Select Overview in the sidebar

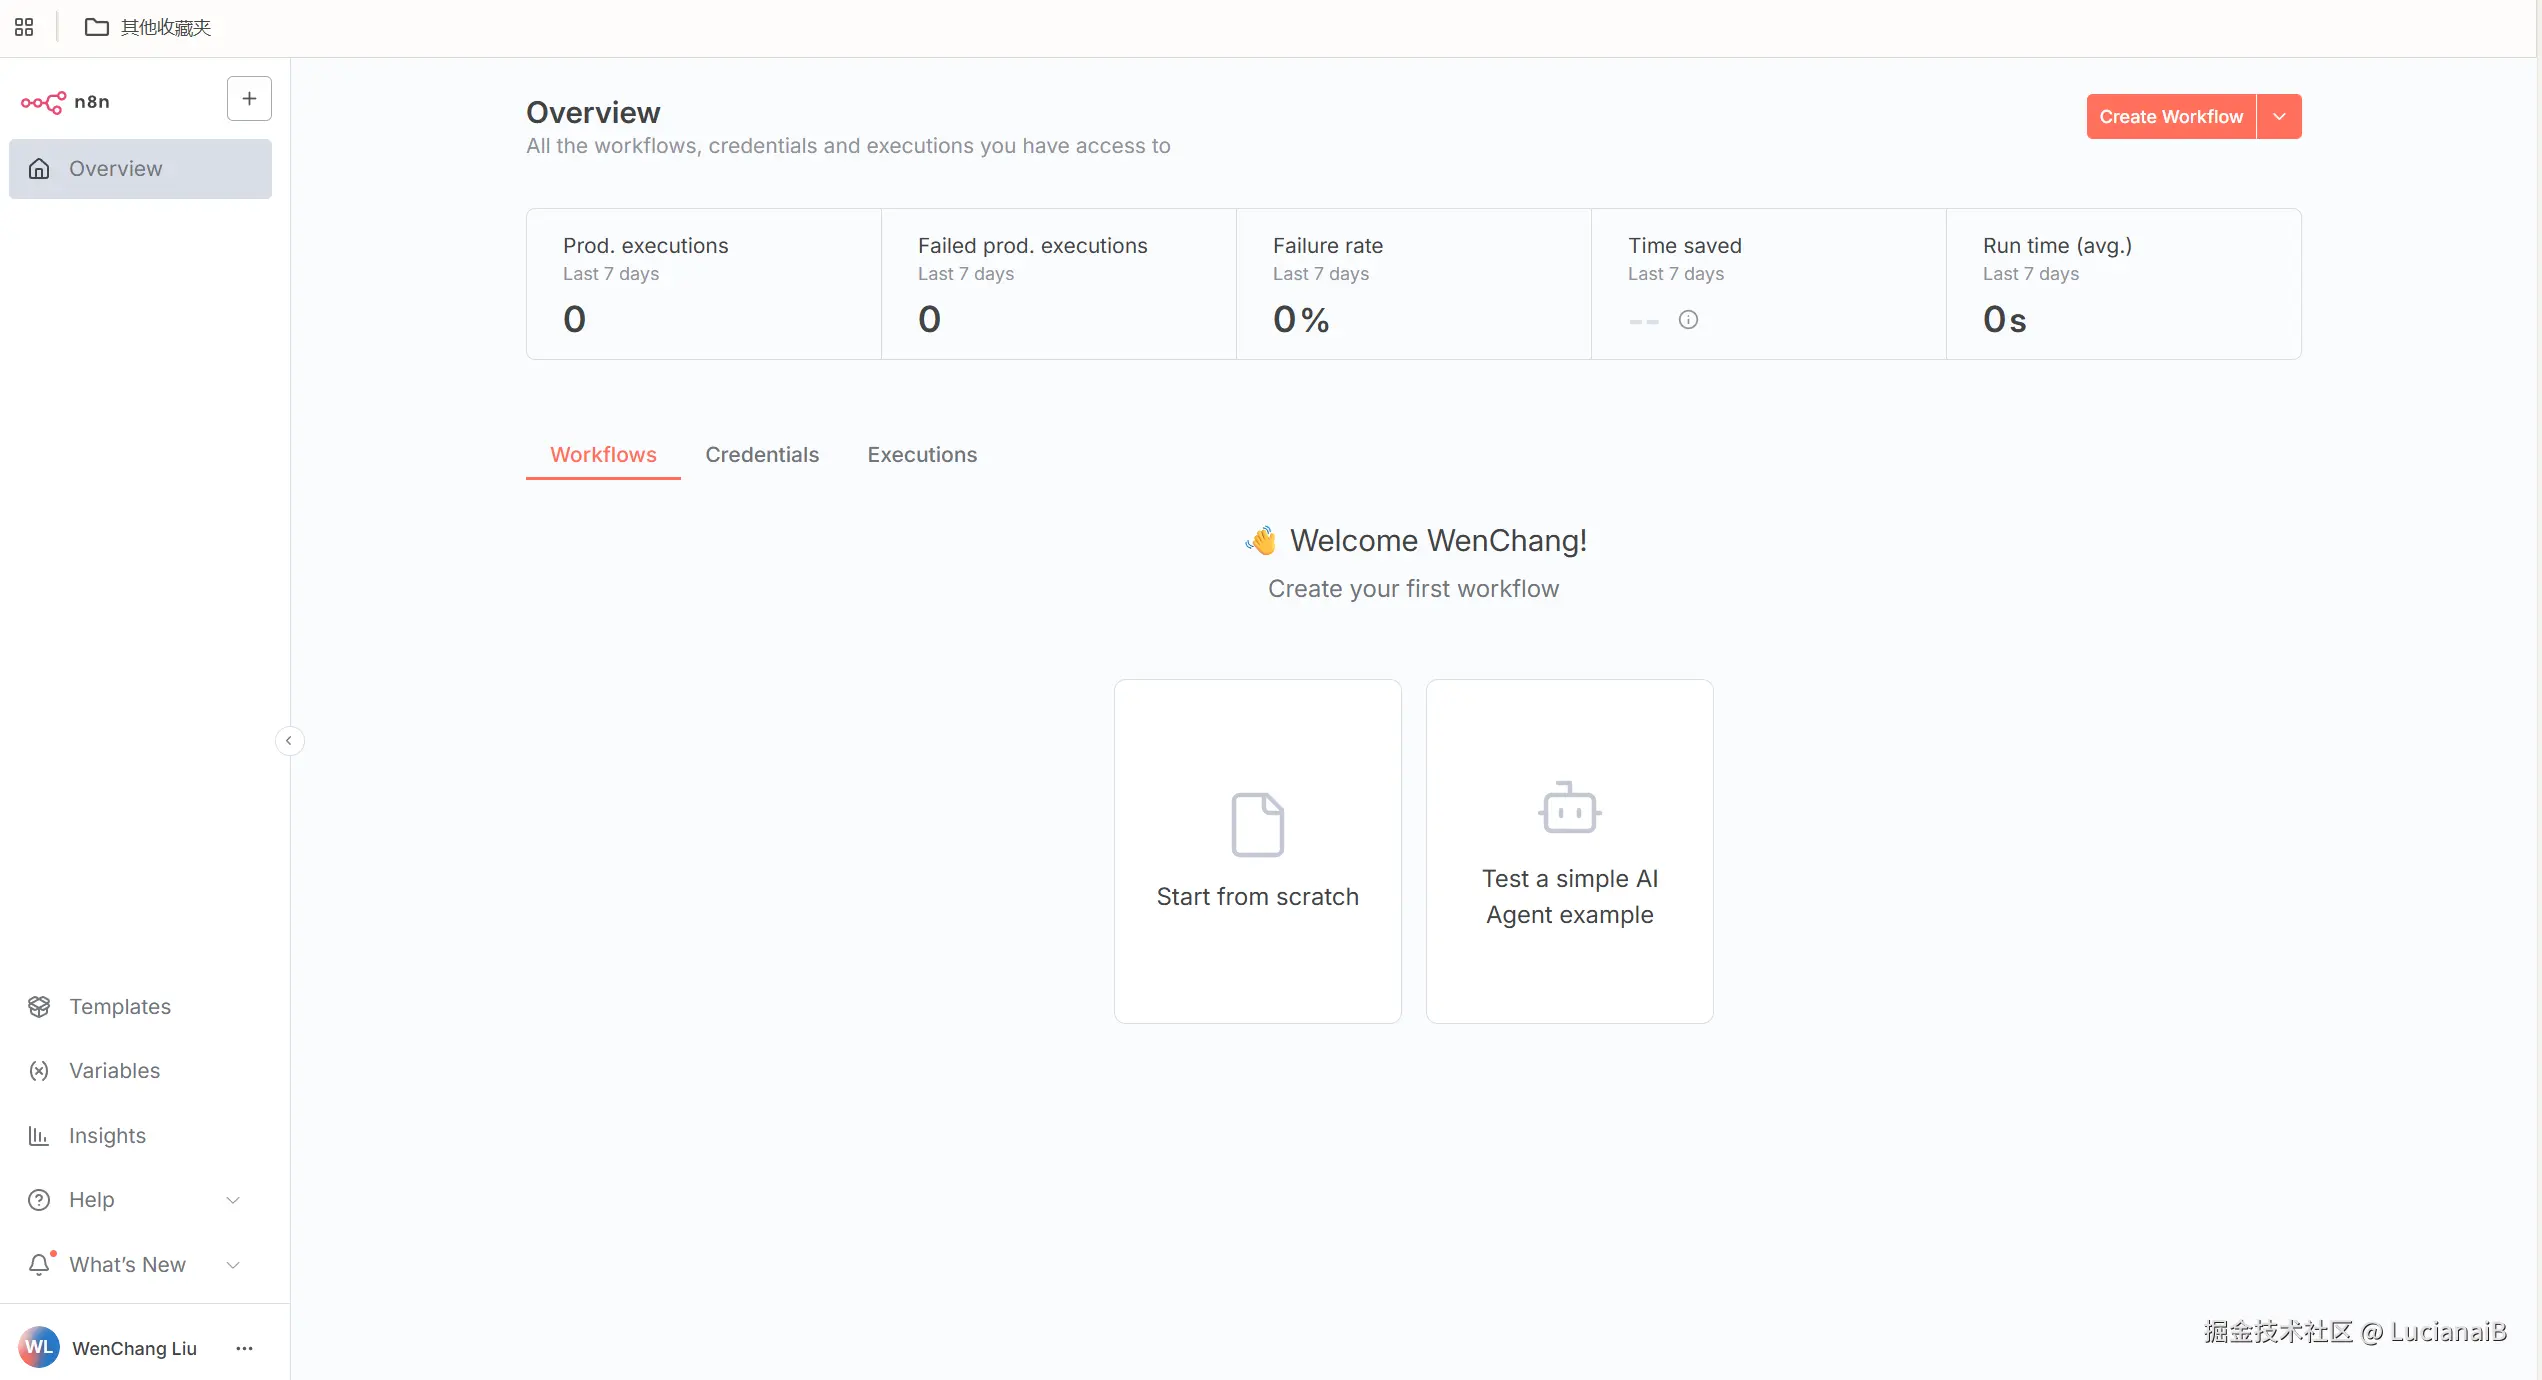(x=140, y=169)
